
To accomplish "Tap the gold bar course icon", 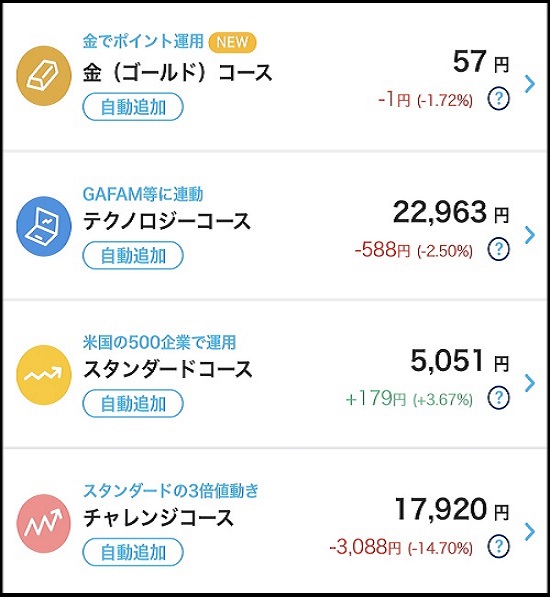I will 43,76.
